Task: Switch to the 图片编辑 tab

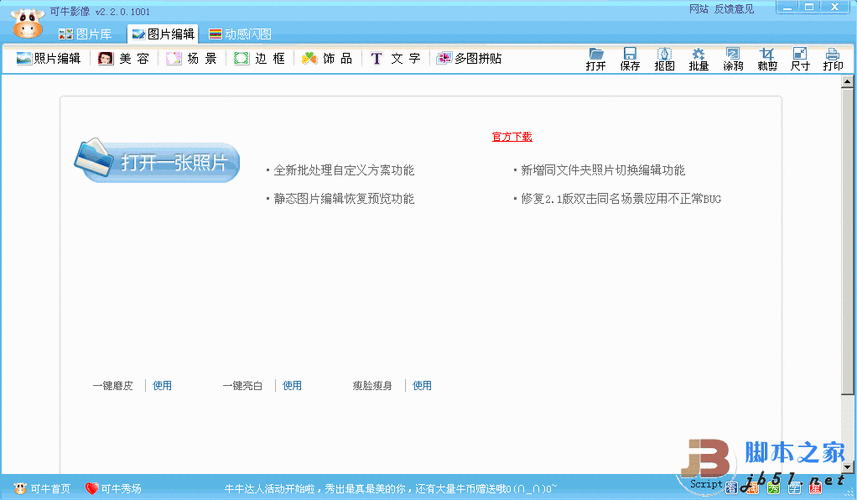Action: [x=163, y=34]
